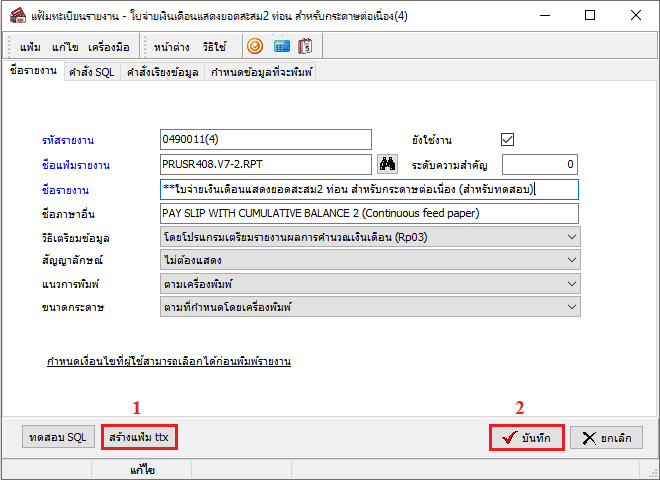Click the สร้างแฟ้ม ttx button

[x=140, y=438]
